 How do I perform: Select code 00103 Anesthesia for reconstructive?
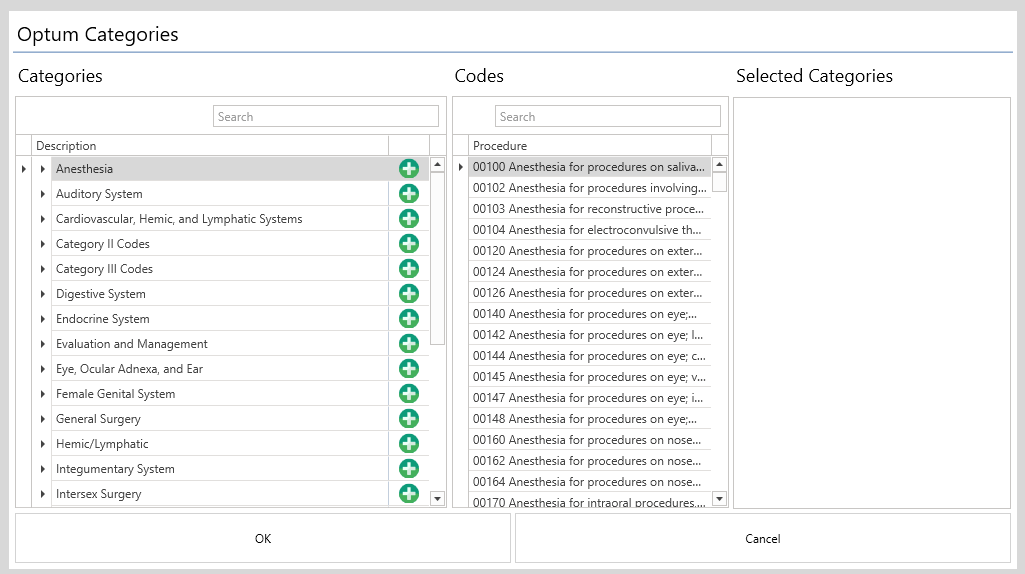(x=590, y=209)
